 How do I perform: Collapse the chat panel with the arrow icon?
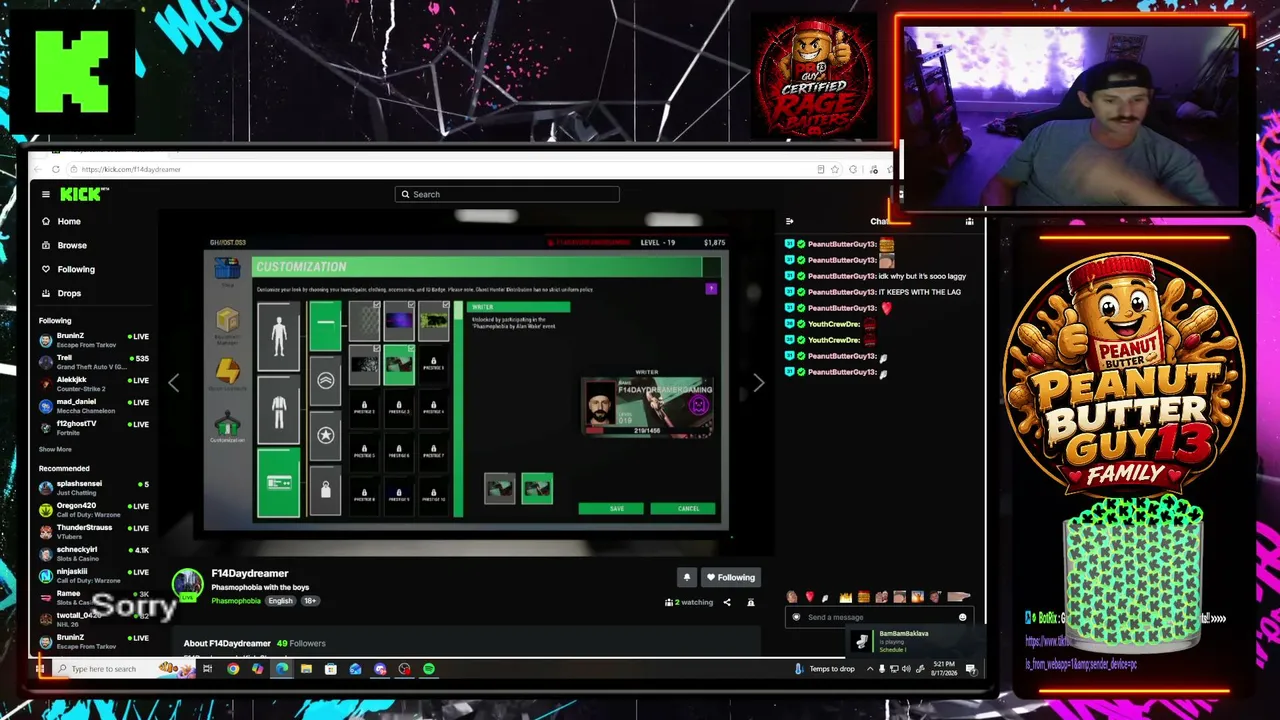click(x=789, y=221)
